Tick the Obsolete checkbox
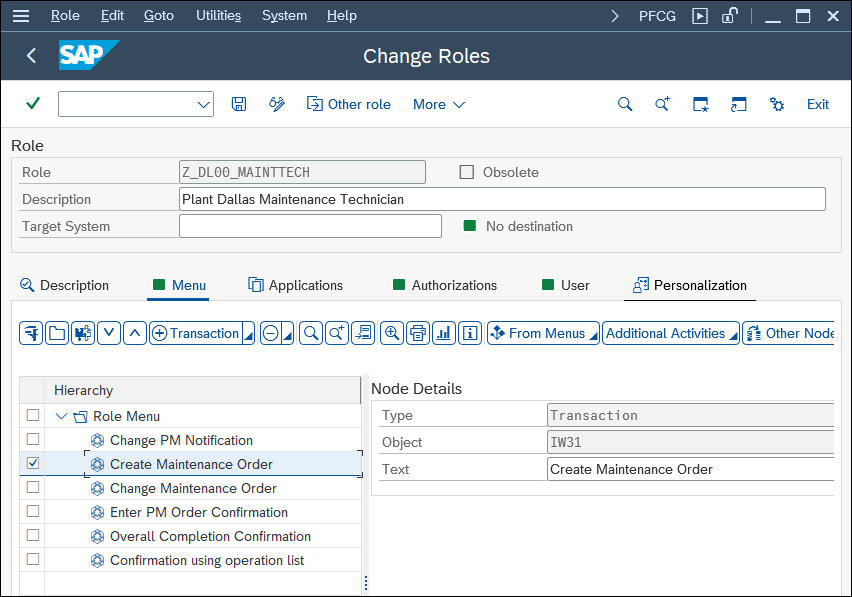Screen dimensions: 852x597 pos(467,172)
